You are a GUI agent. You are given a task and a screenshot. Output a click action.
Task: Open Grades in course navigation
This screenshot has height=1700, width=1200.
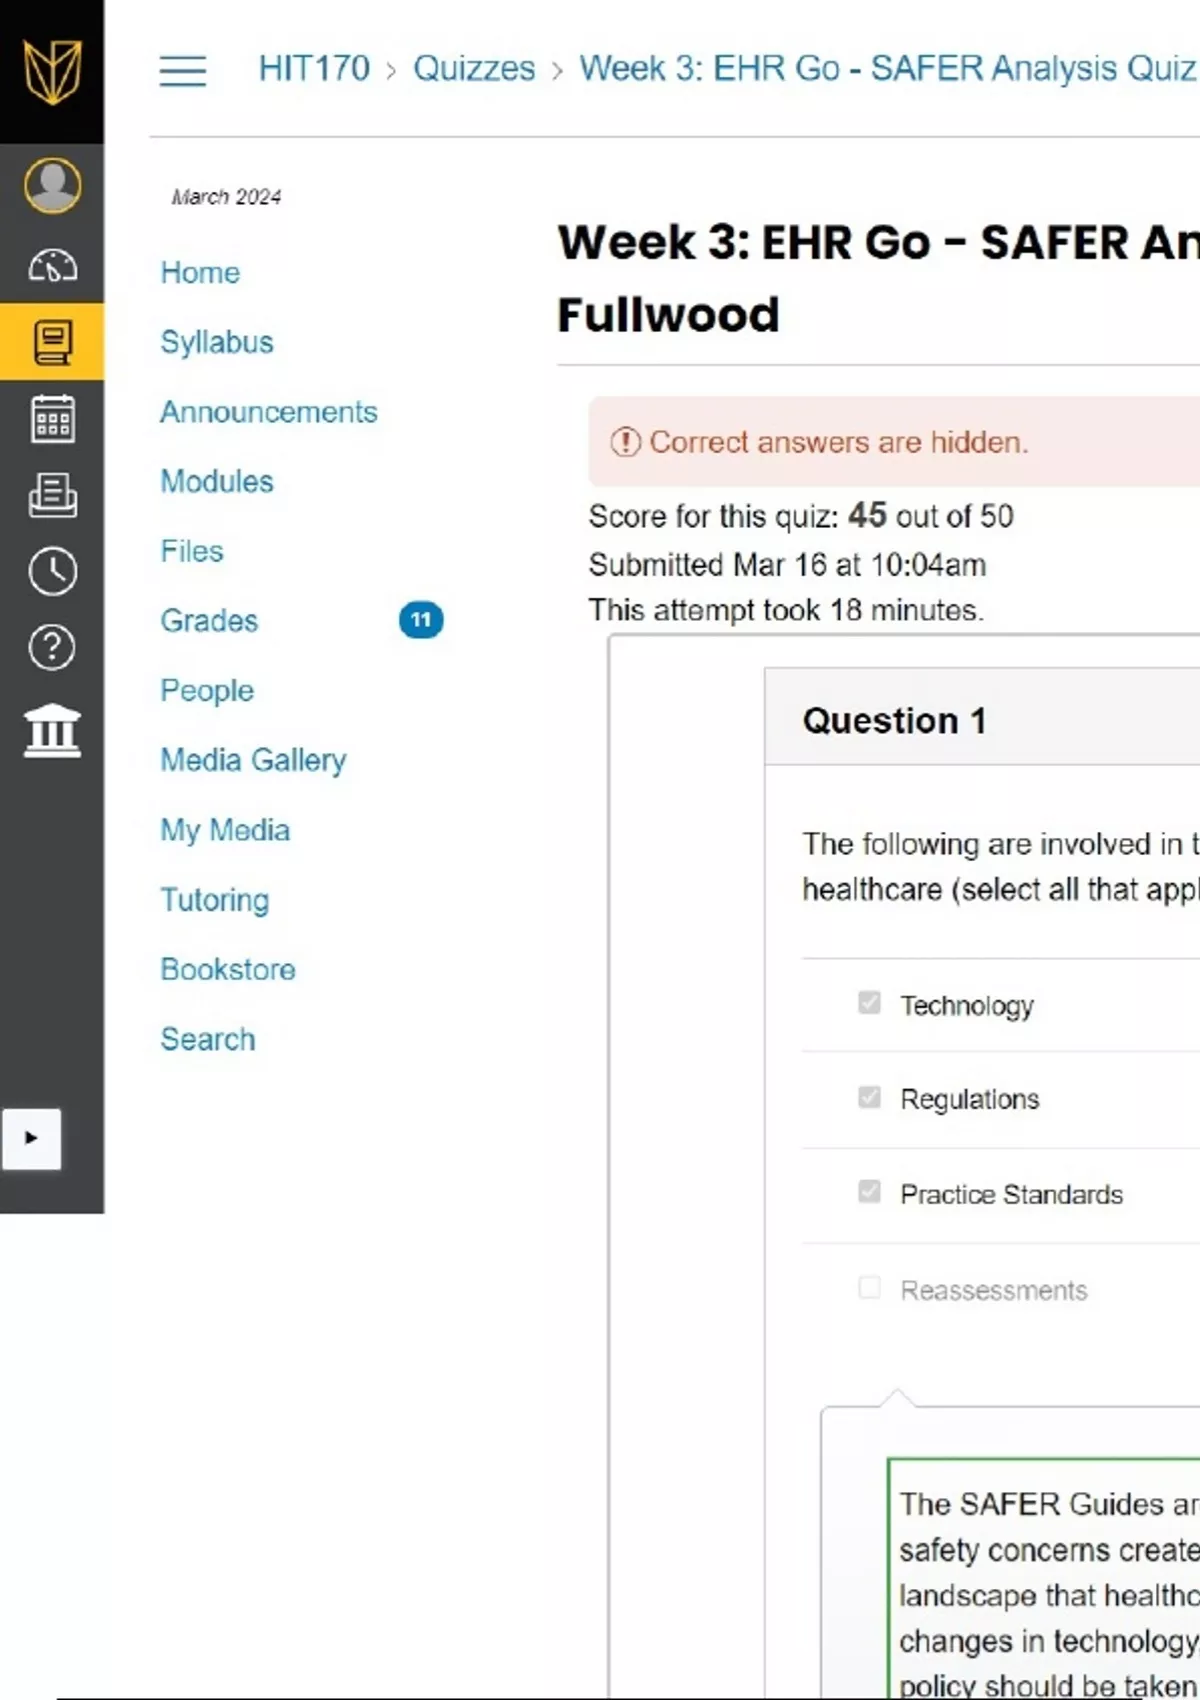(x=209, y=621)
